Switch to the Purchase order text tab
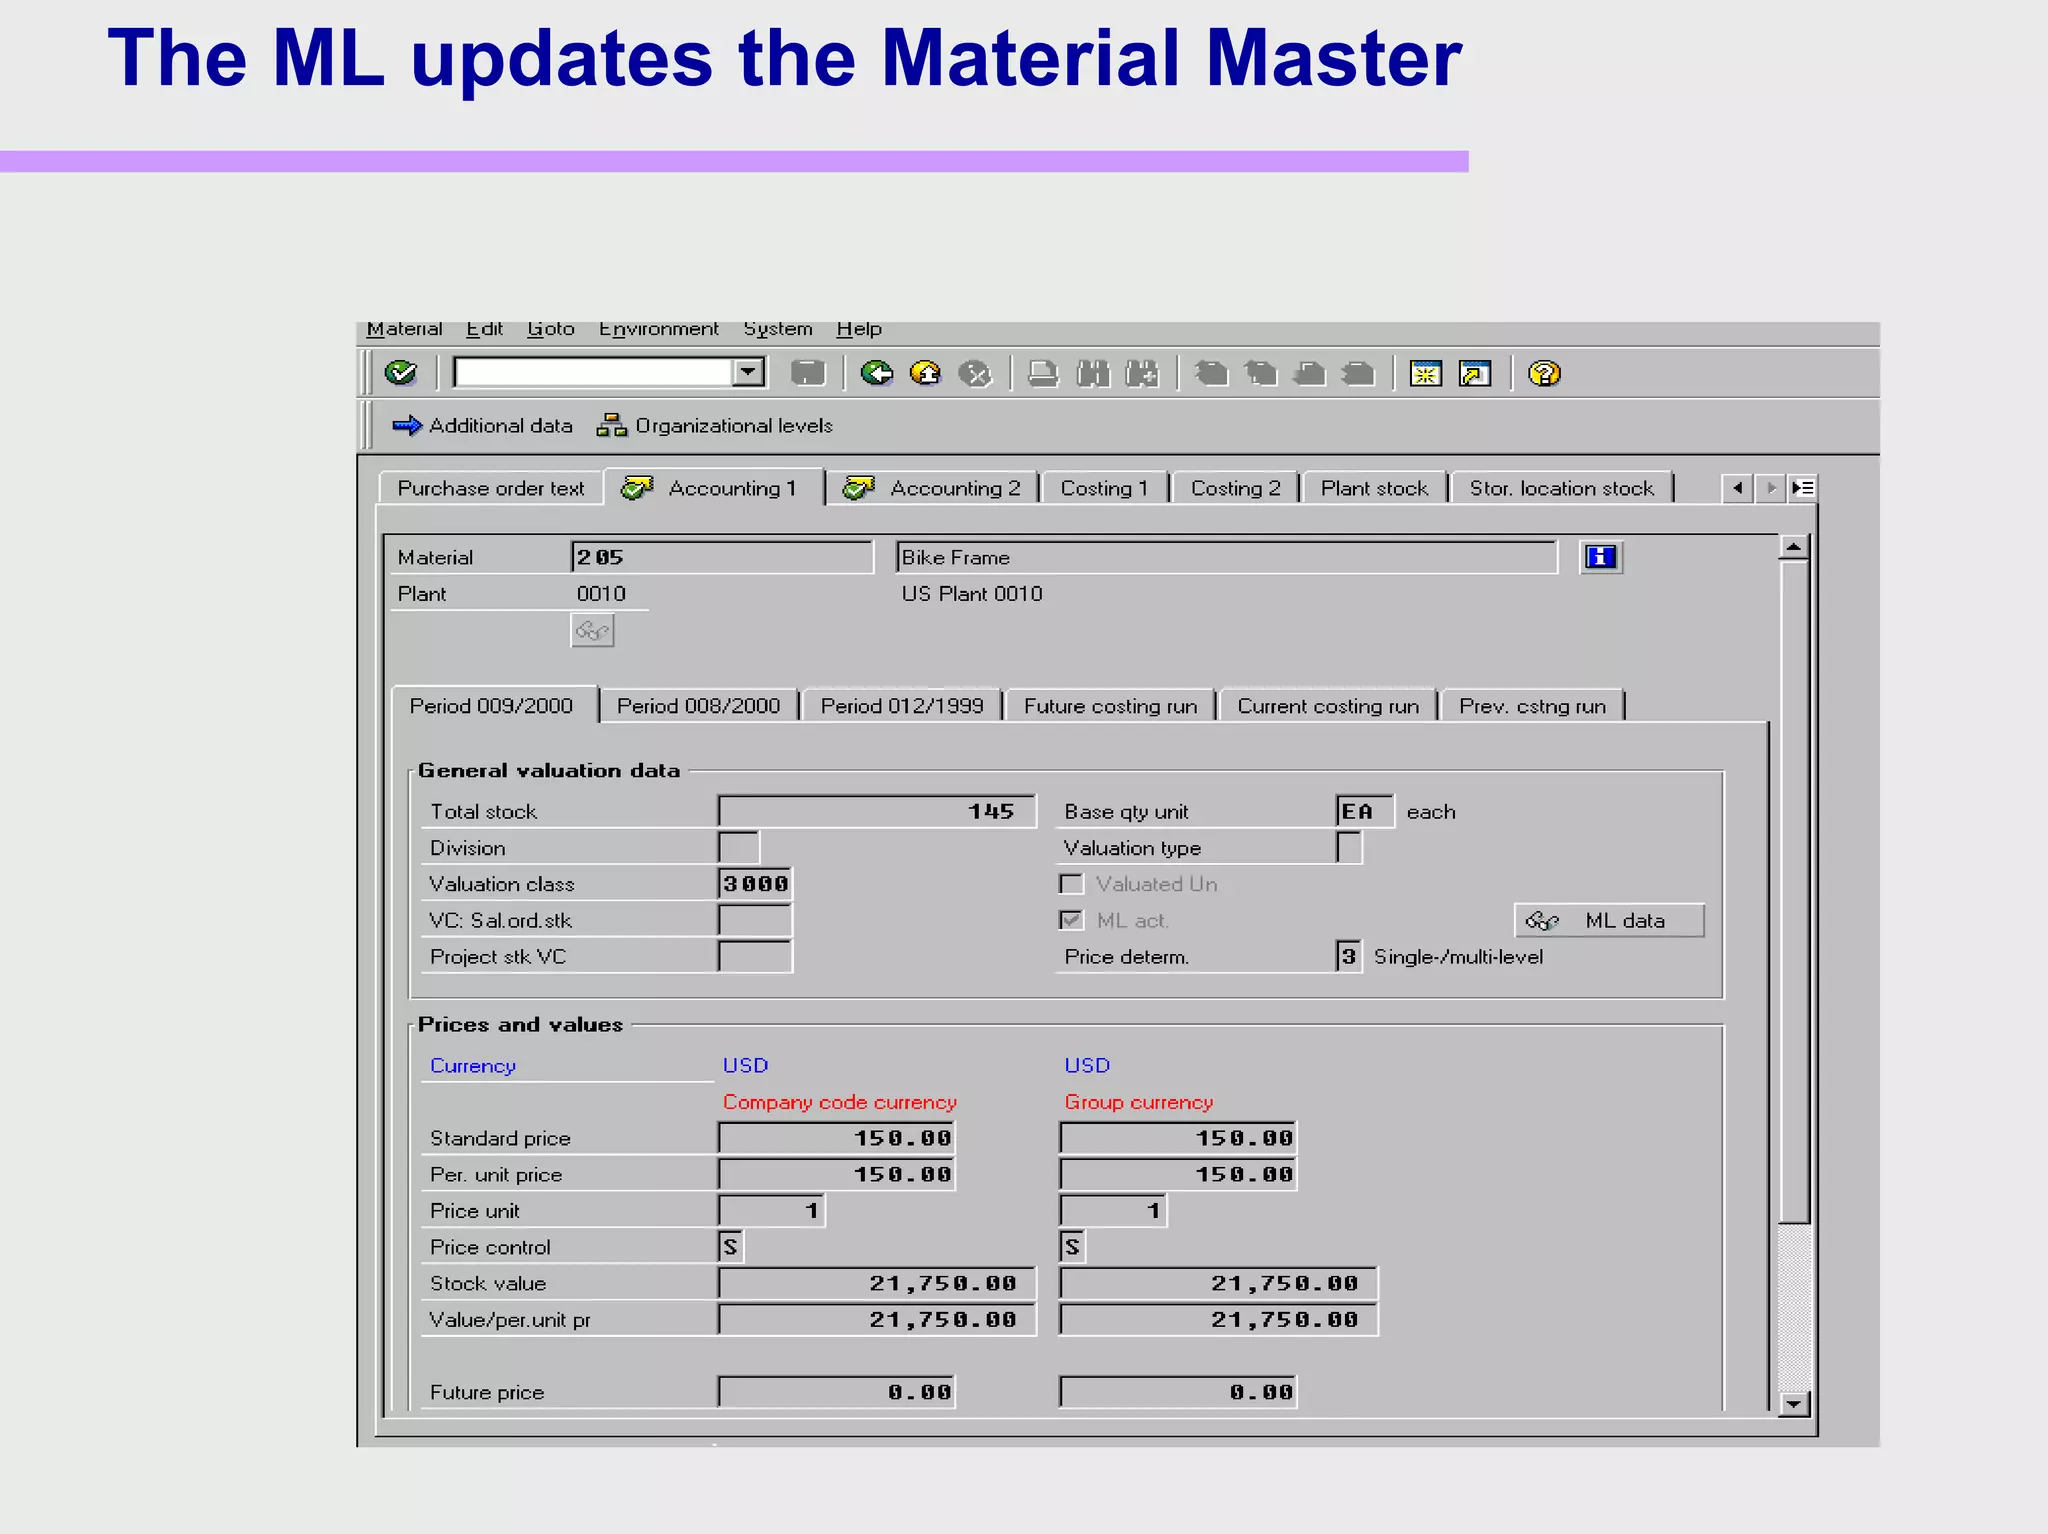The width and height of the screenshot is (2048, 1534). tap(491, 488)
